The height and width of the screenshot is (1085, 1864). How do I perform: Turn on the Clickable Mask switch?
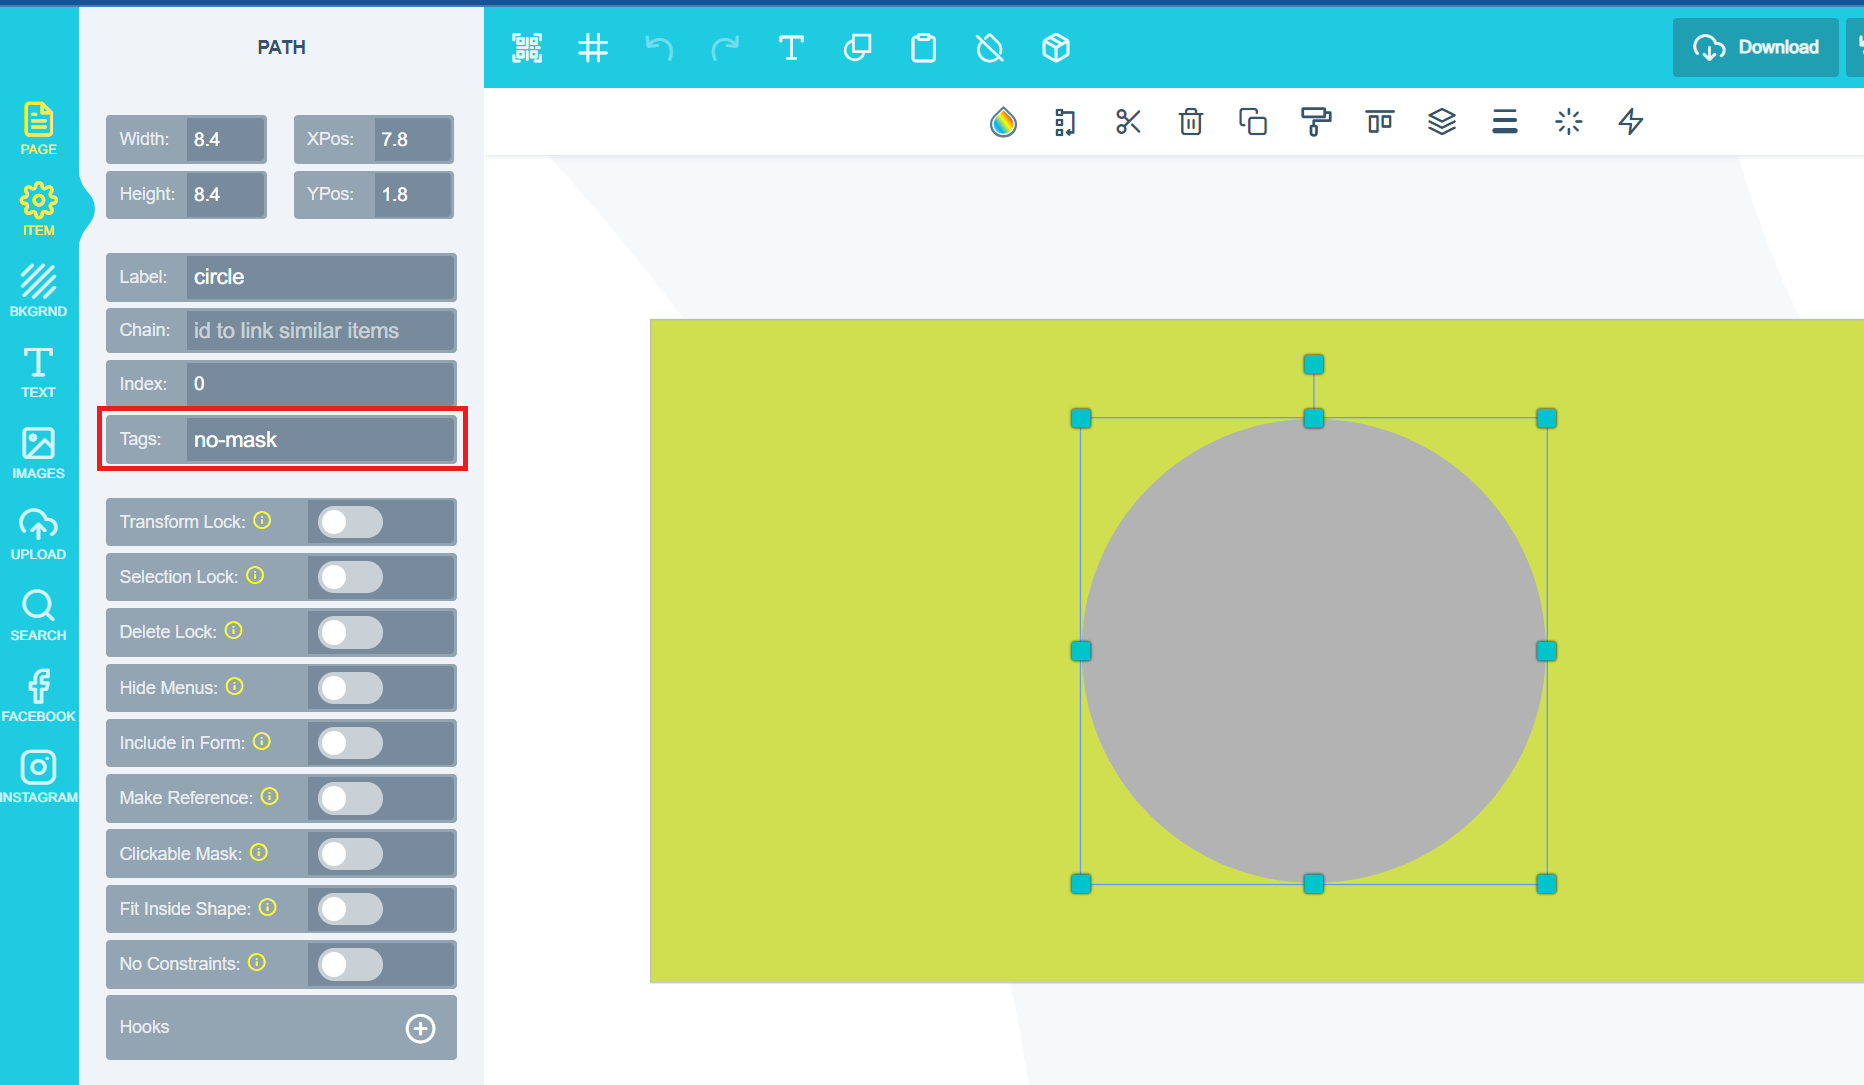point(350,854)
